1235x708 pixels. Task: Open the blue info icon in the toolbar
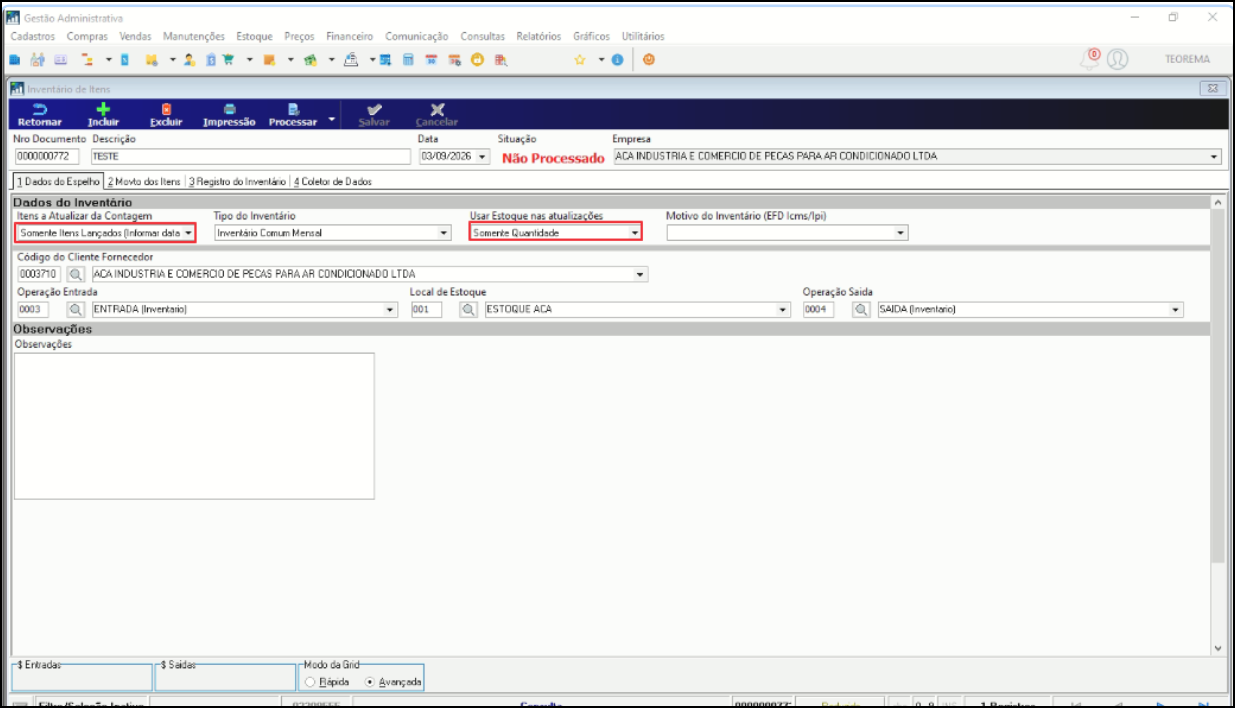point(617,60)
